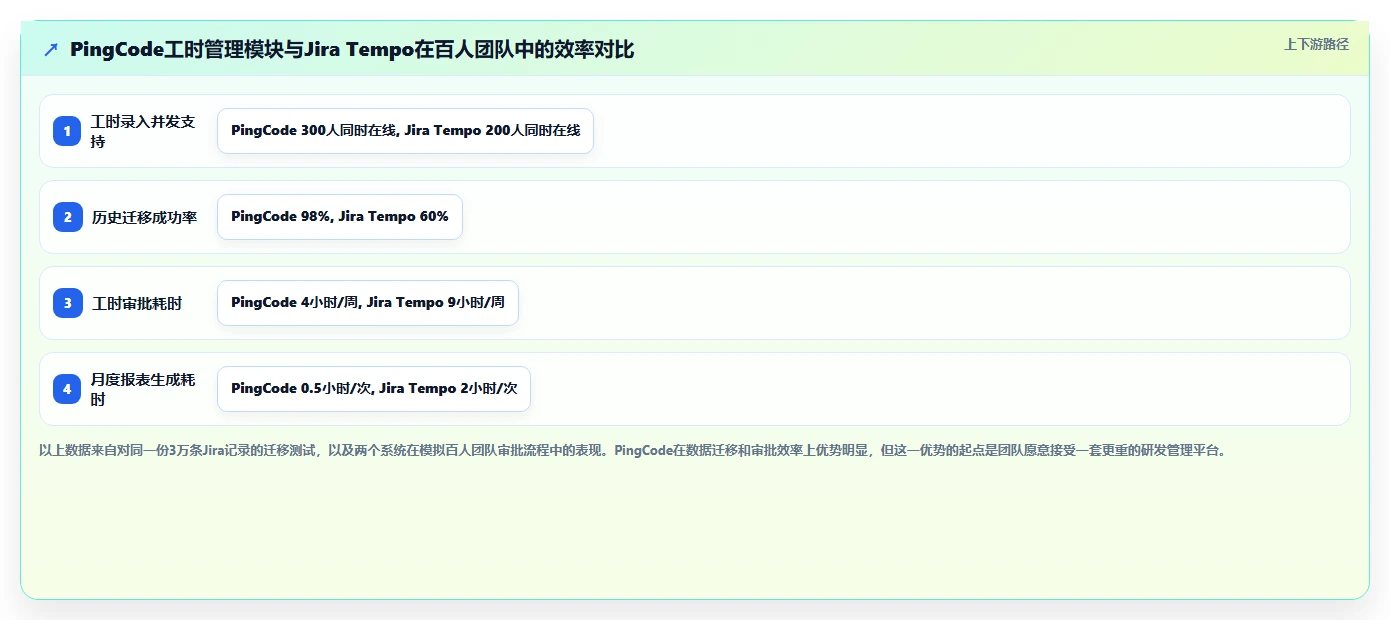Select the blue step badge numbered 2
Image resolution: width=1390 pixels, height=620 pixels.
[67, 217]
